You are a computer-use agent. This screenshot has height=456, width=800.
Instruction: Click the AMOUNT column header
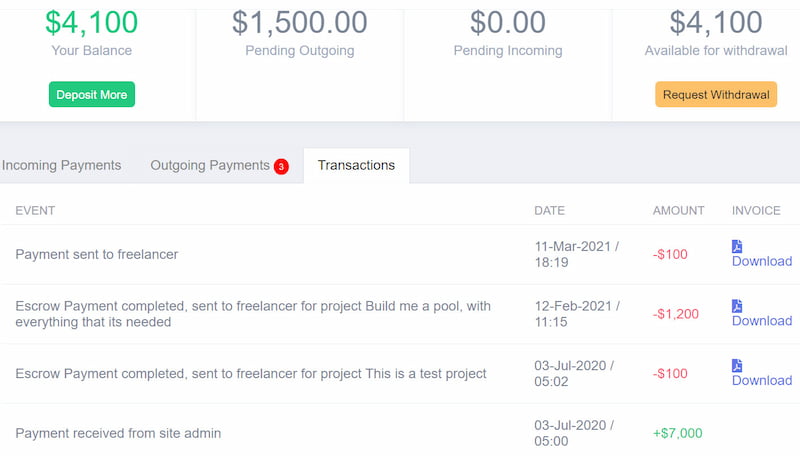click(x=678, y=210)
